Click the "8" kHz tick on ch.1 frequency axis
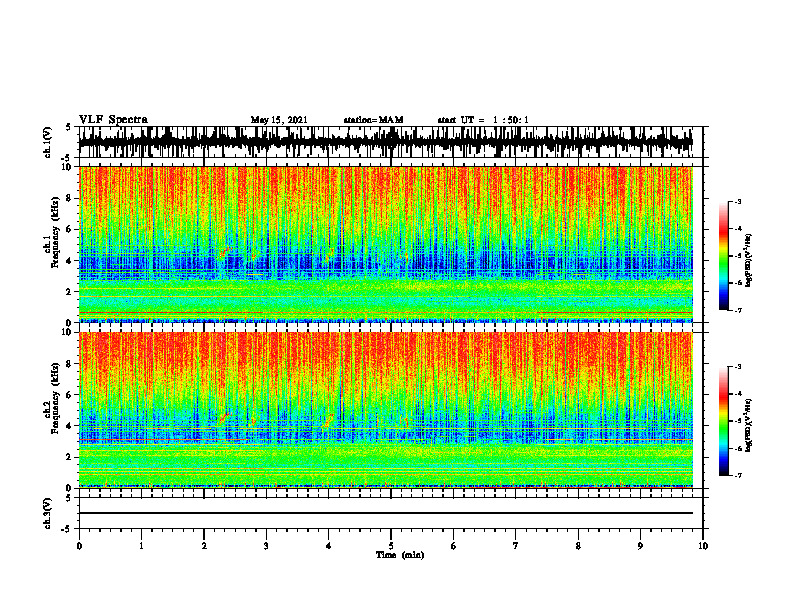 (x=69, y=199)
